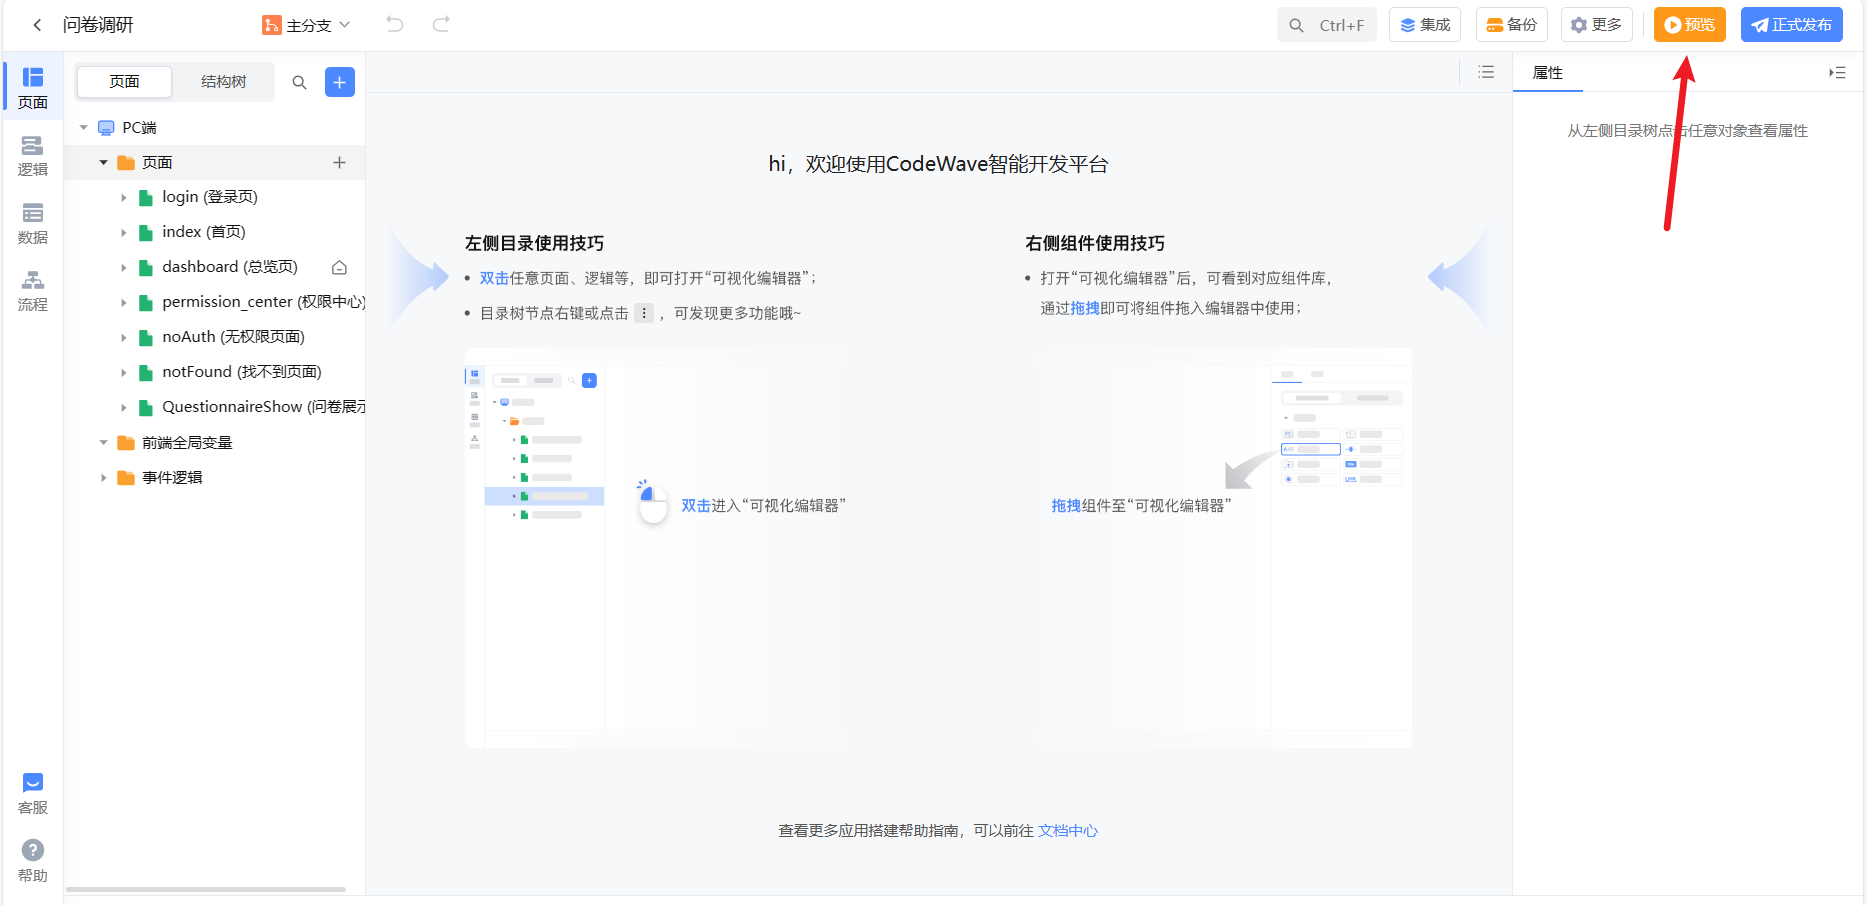This screenshot has width=1867, height=905.
Task: Open the 帮助 help icon
Action: tap(33, 861)
